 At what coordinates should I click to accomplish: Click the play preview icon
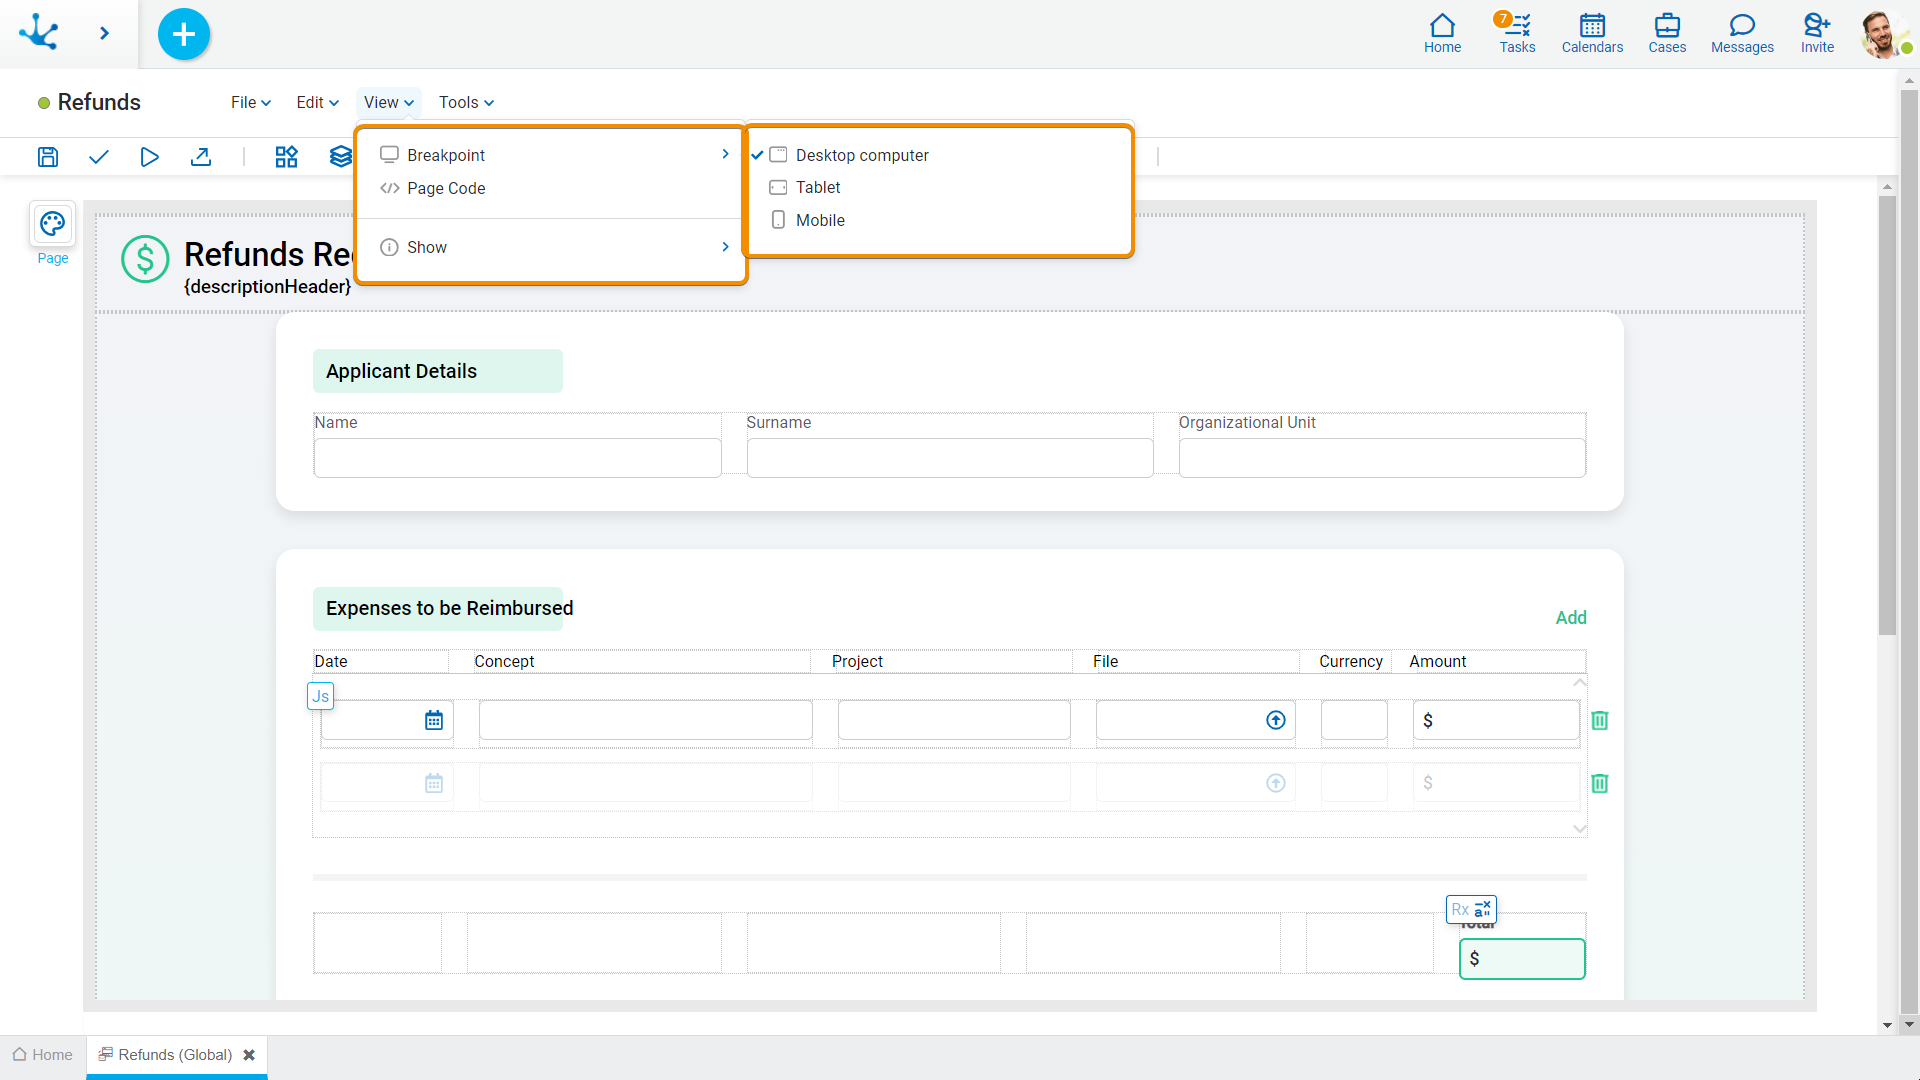click(x=149, y=157)
